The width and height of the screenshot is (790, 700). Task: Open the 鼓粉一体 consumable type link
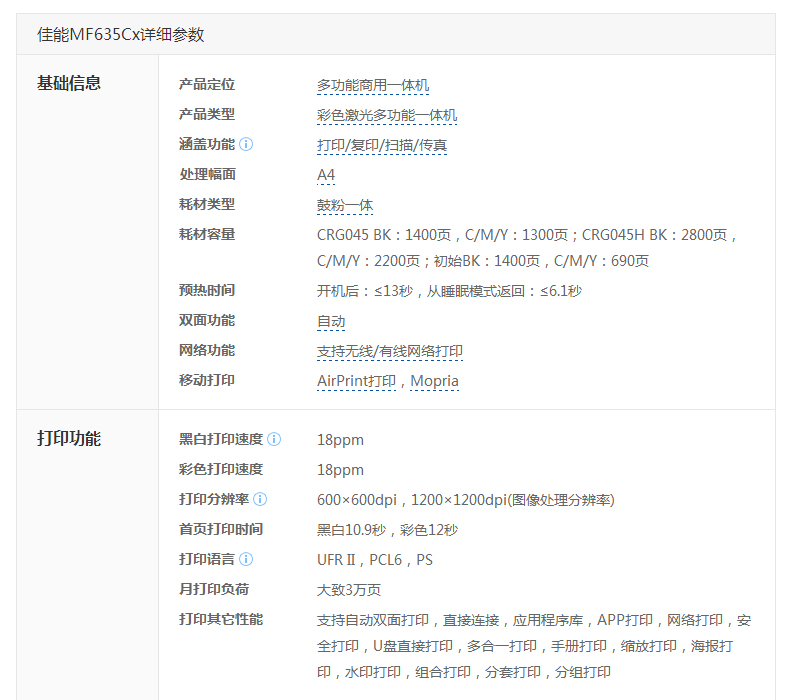tap(345, 206)
